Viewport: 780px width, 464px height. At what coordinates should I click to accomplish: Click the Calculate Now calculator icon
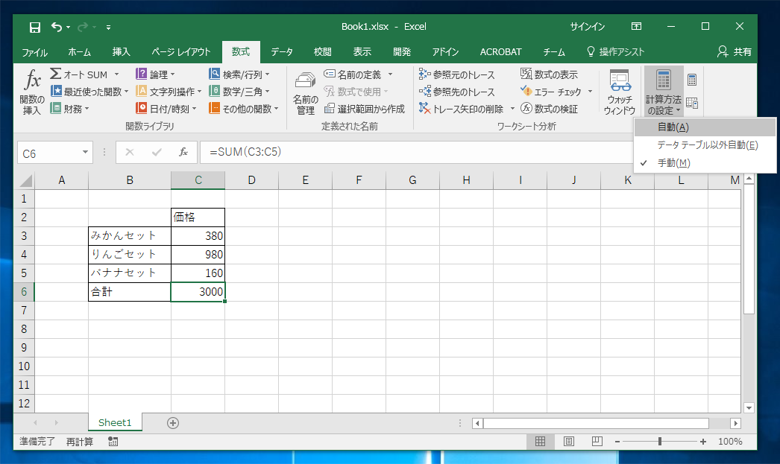(x=692, y=80)
